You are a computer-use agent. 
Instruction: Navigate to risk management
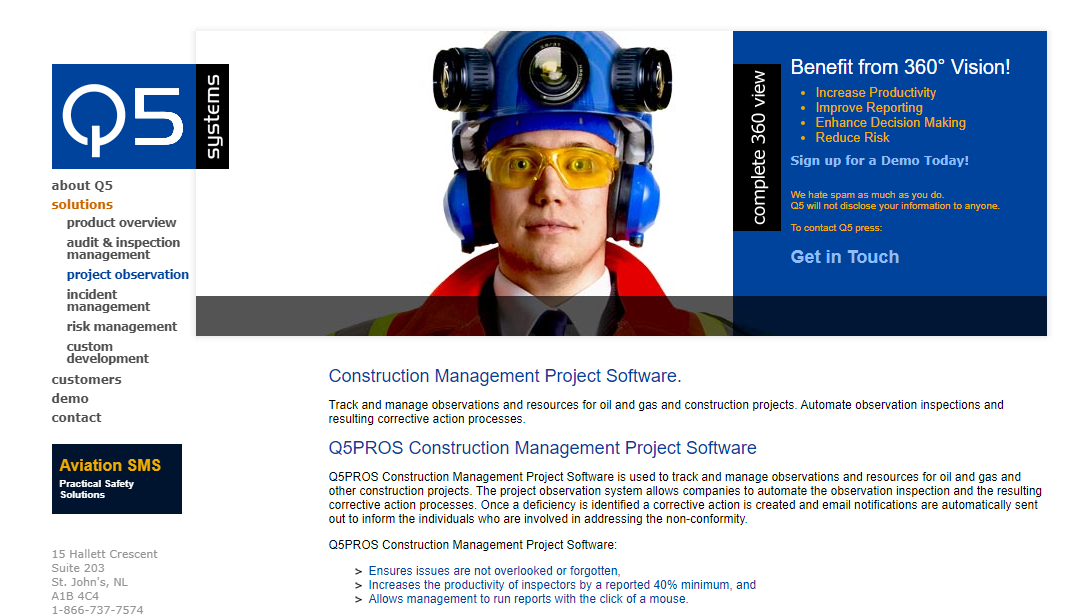[121, 327]
